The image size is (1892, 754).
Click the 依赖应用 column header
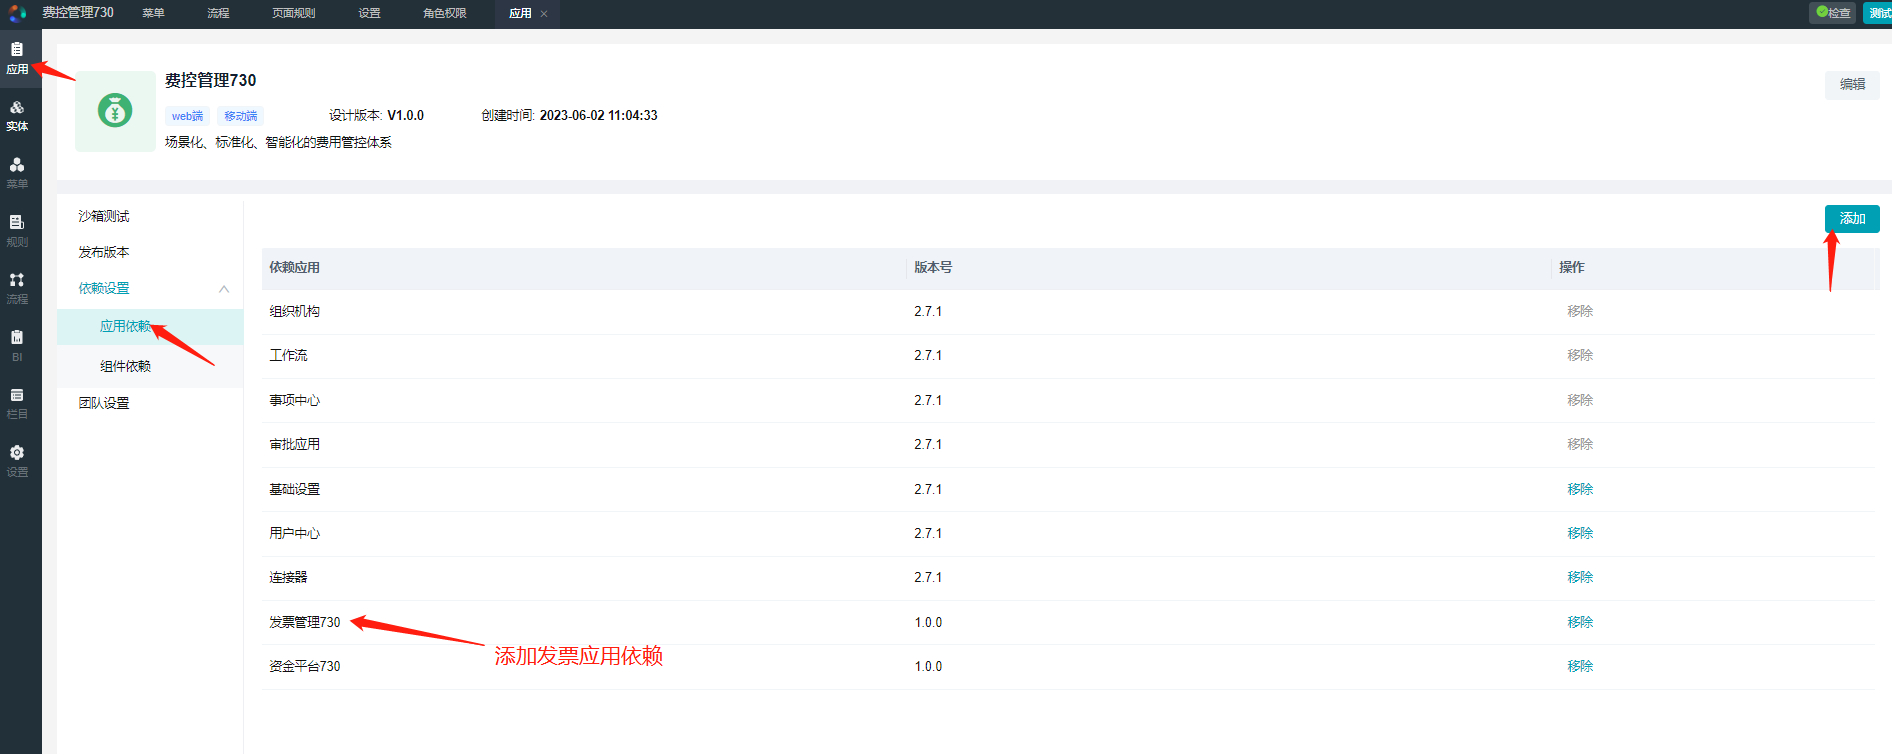(294, 267)
